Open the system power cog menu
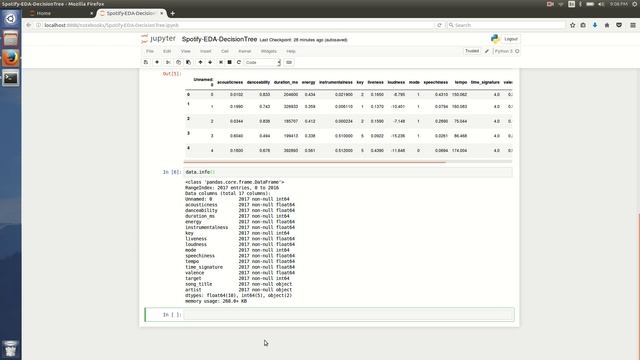640x360 pixels. [635, 4]
